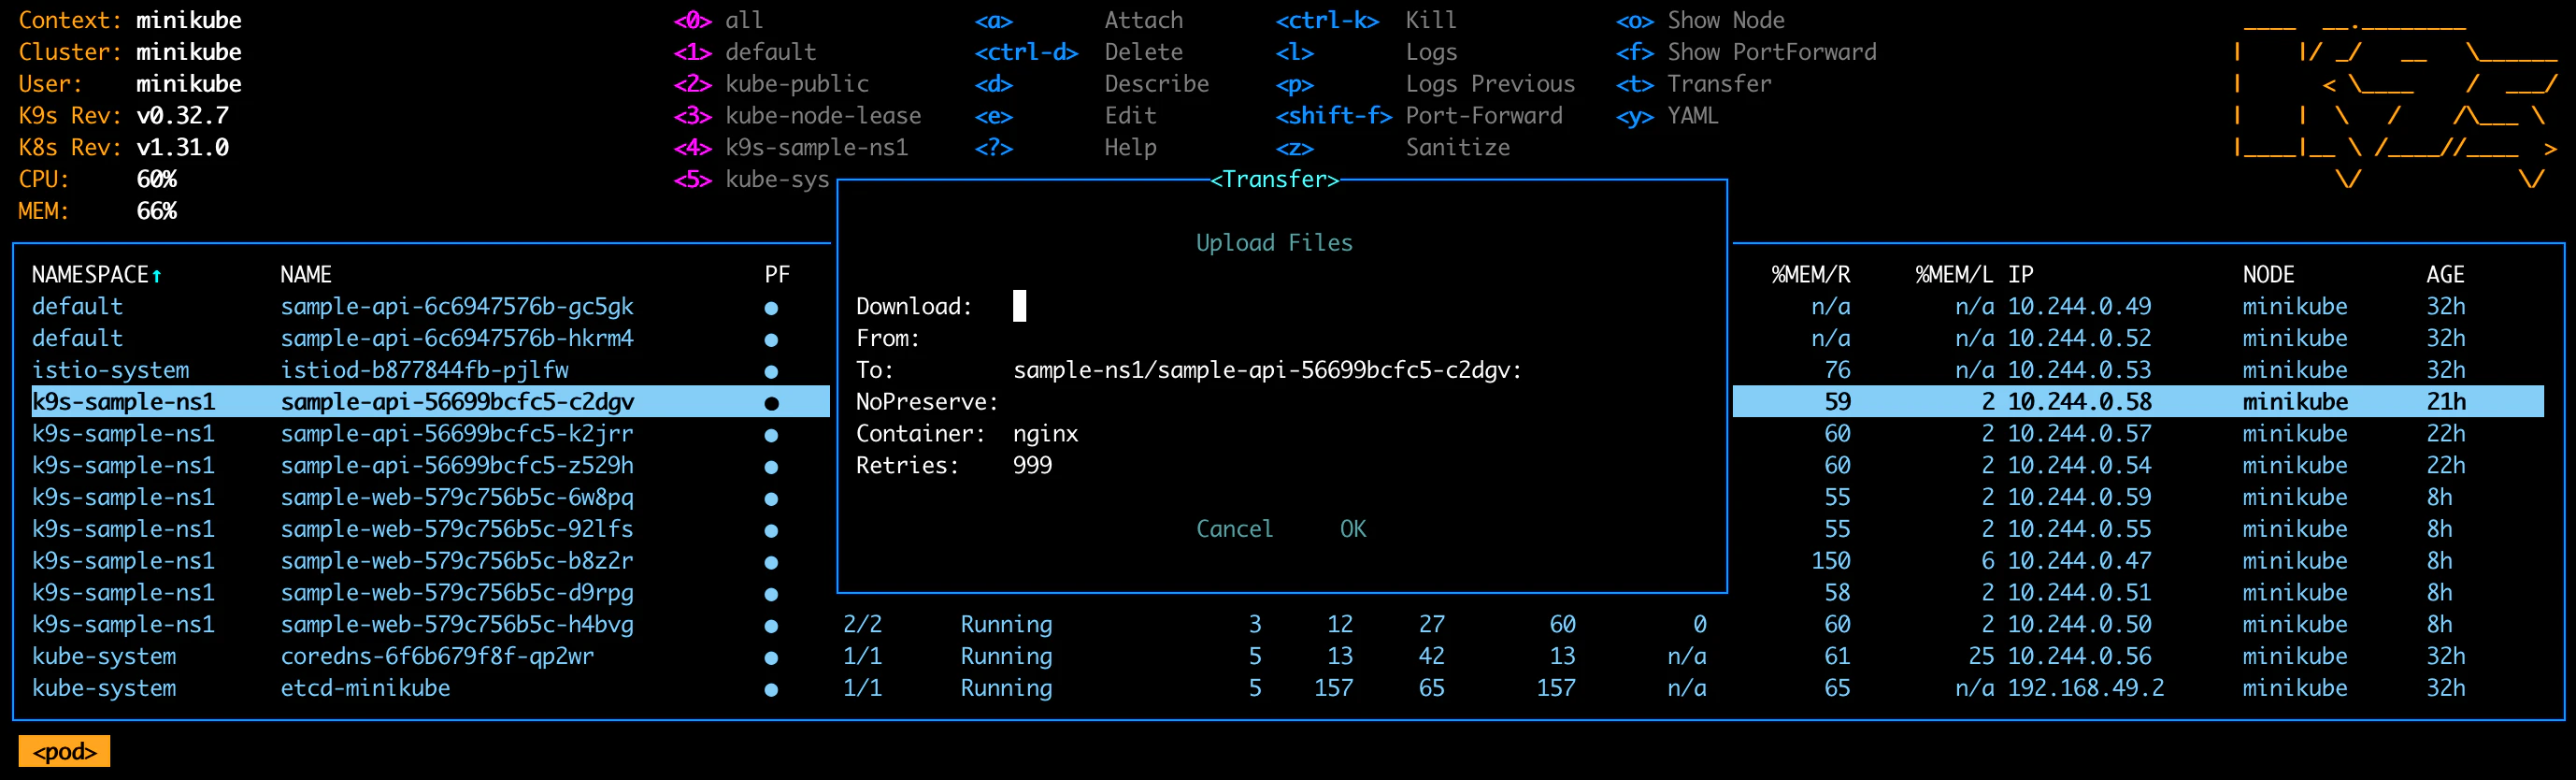Click the <l> Logs key hint

click(x=1366, y=52)
